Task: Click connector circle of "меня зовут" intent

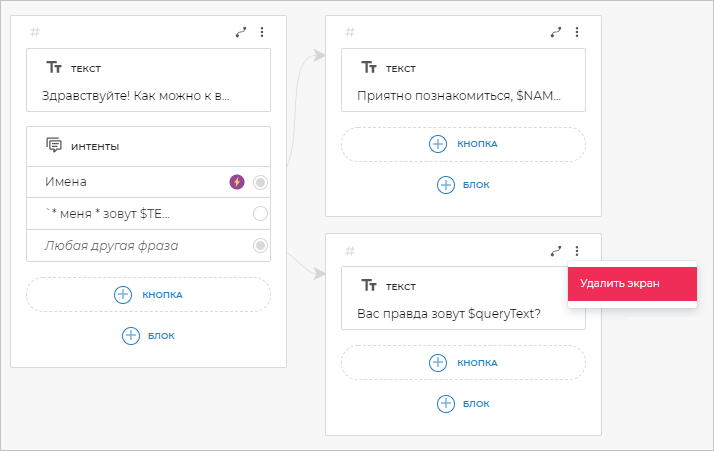Action: tap(260, 214)
